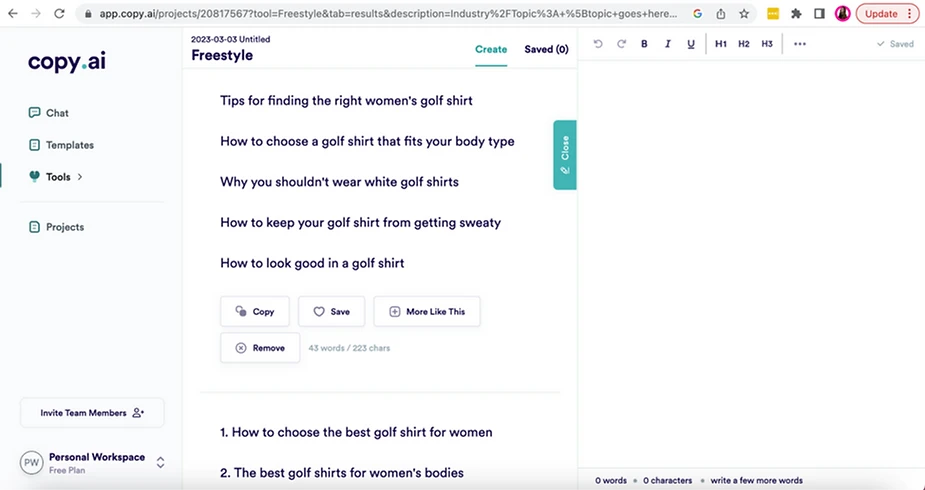Click '1. How to choose the best golf shirt for women'
This screenshot has width=925, height=490.
356,432
